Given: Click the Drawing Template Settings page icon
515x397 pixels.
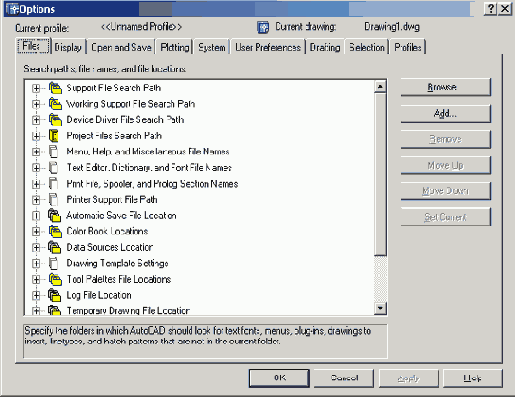Looking at the screenshot, I should click(53, 263).
